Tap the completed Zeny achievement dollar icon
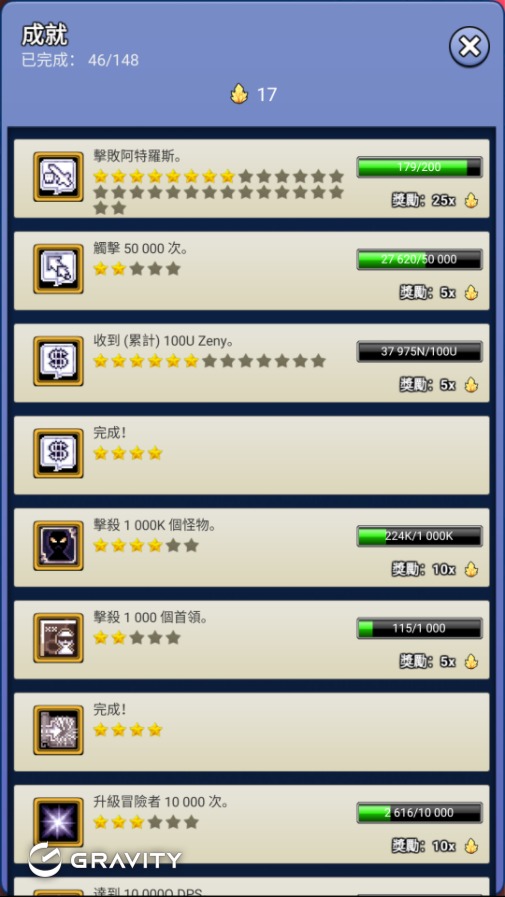The image size is (505, 897). coord(58,453)
